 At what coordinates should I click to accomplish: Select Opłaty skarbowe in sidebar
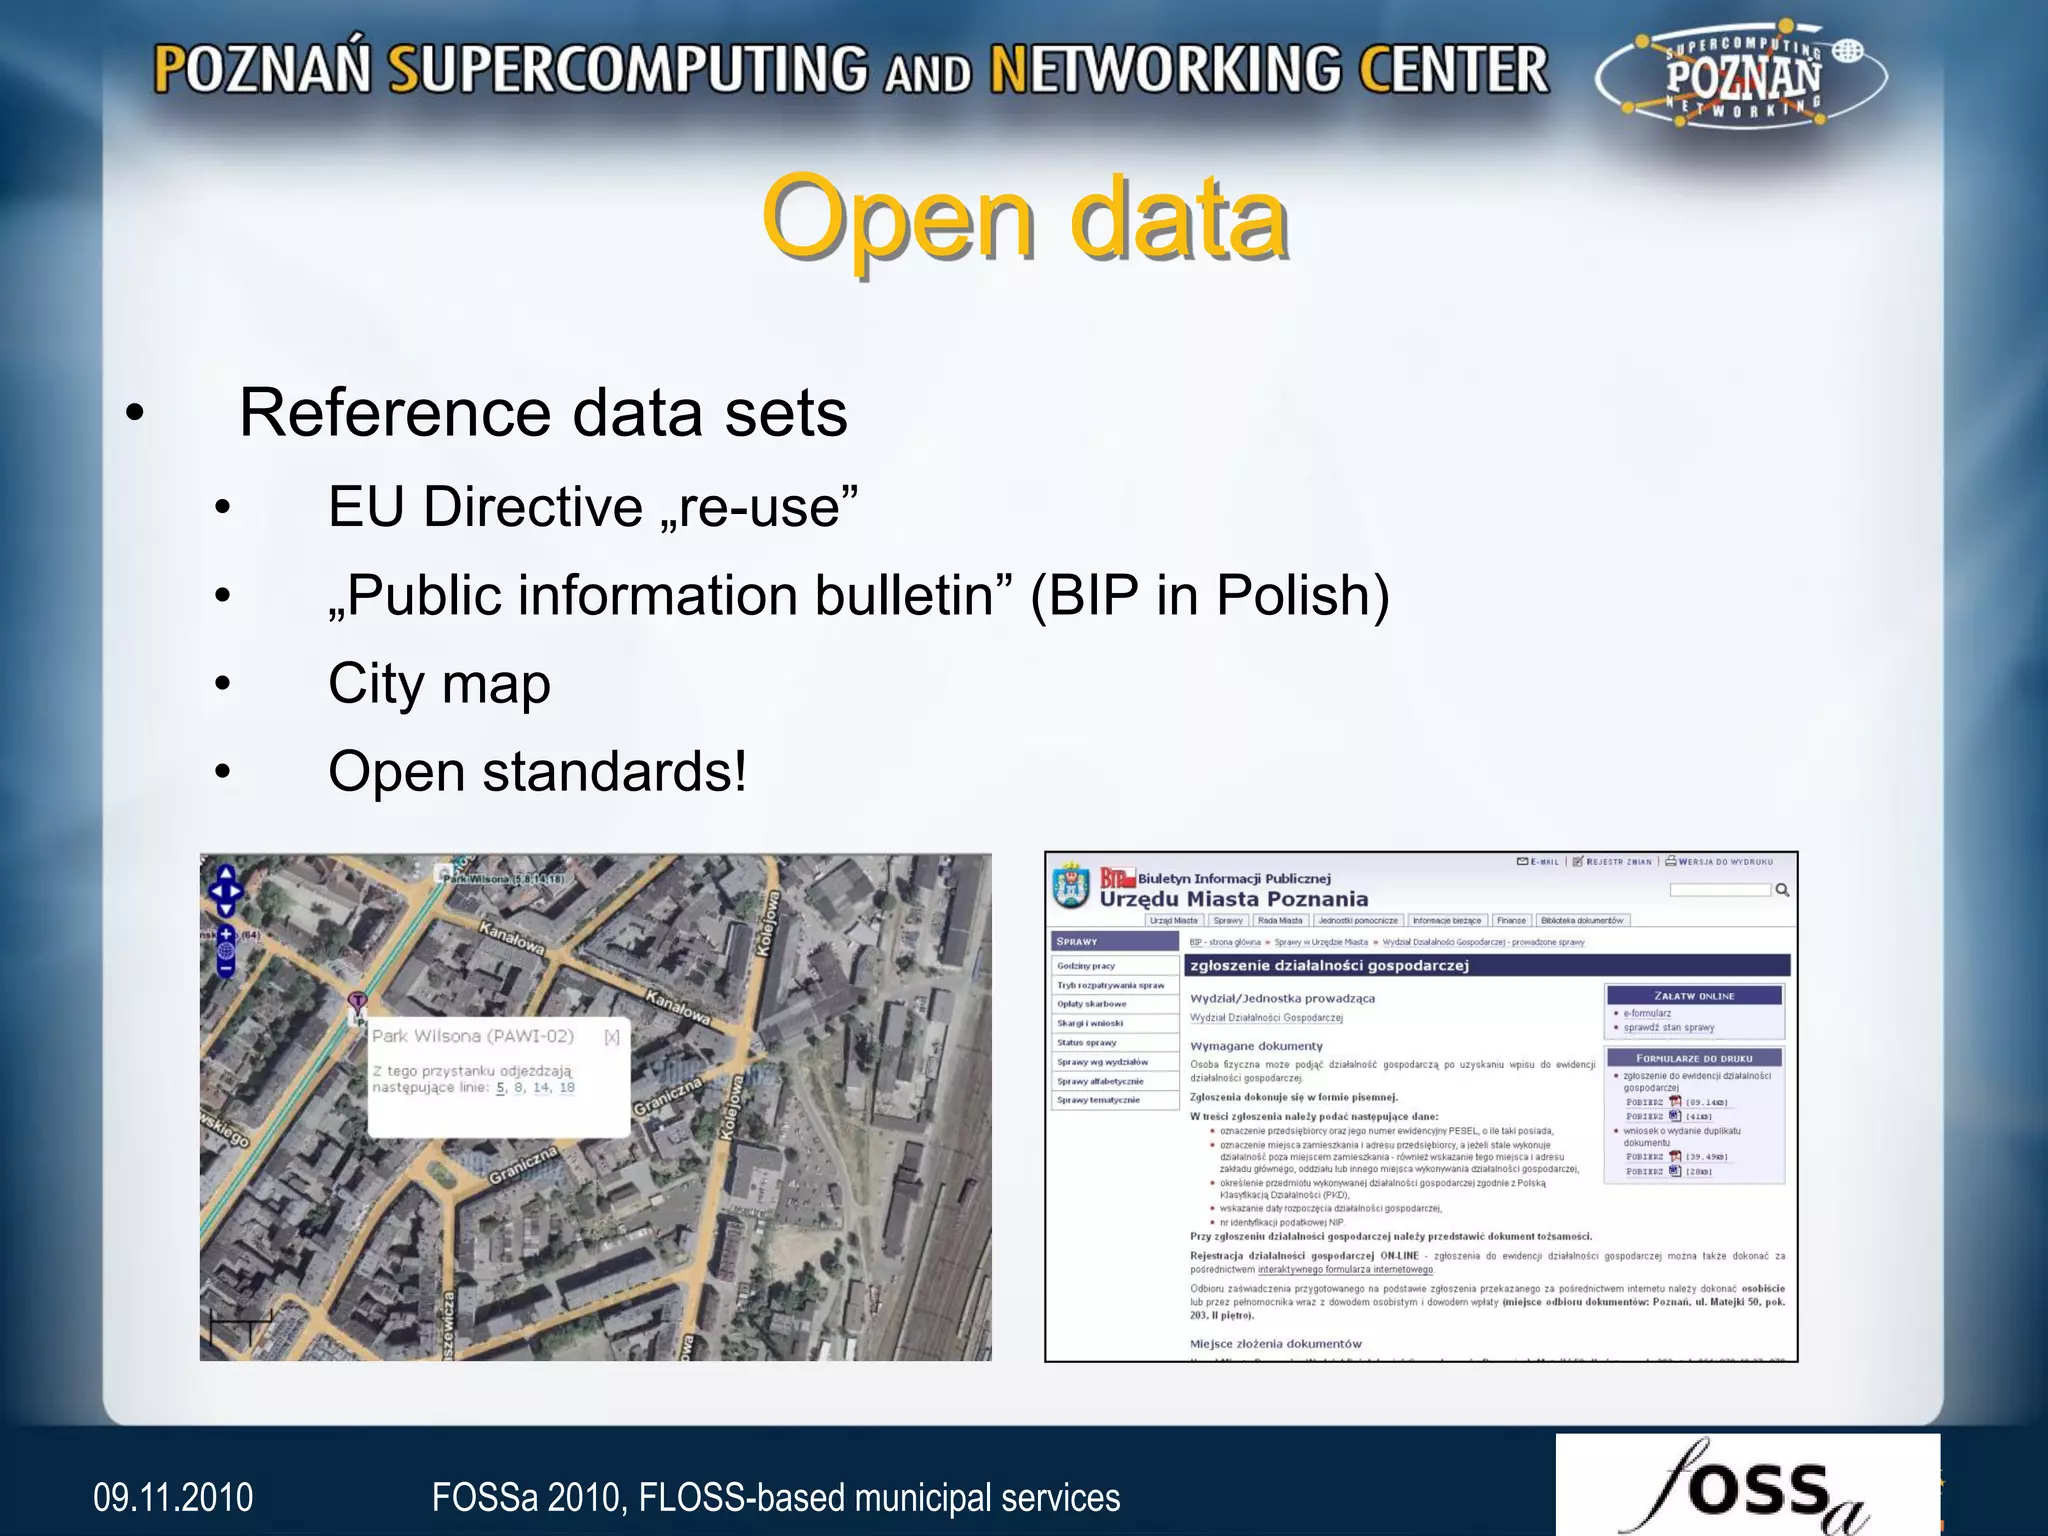(x=1115, y=1004)
